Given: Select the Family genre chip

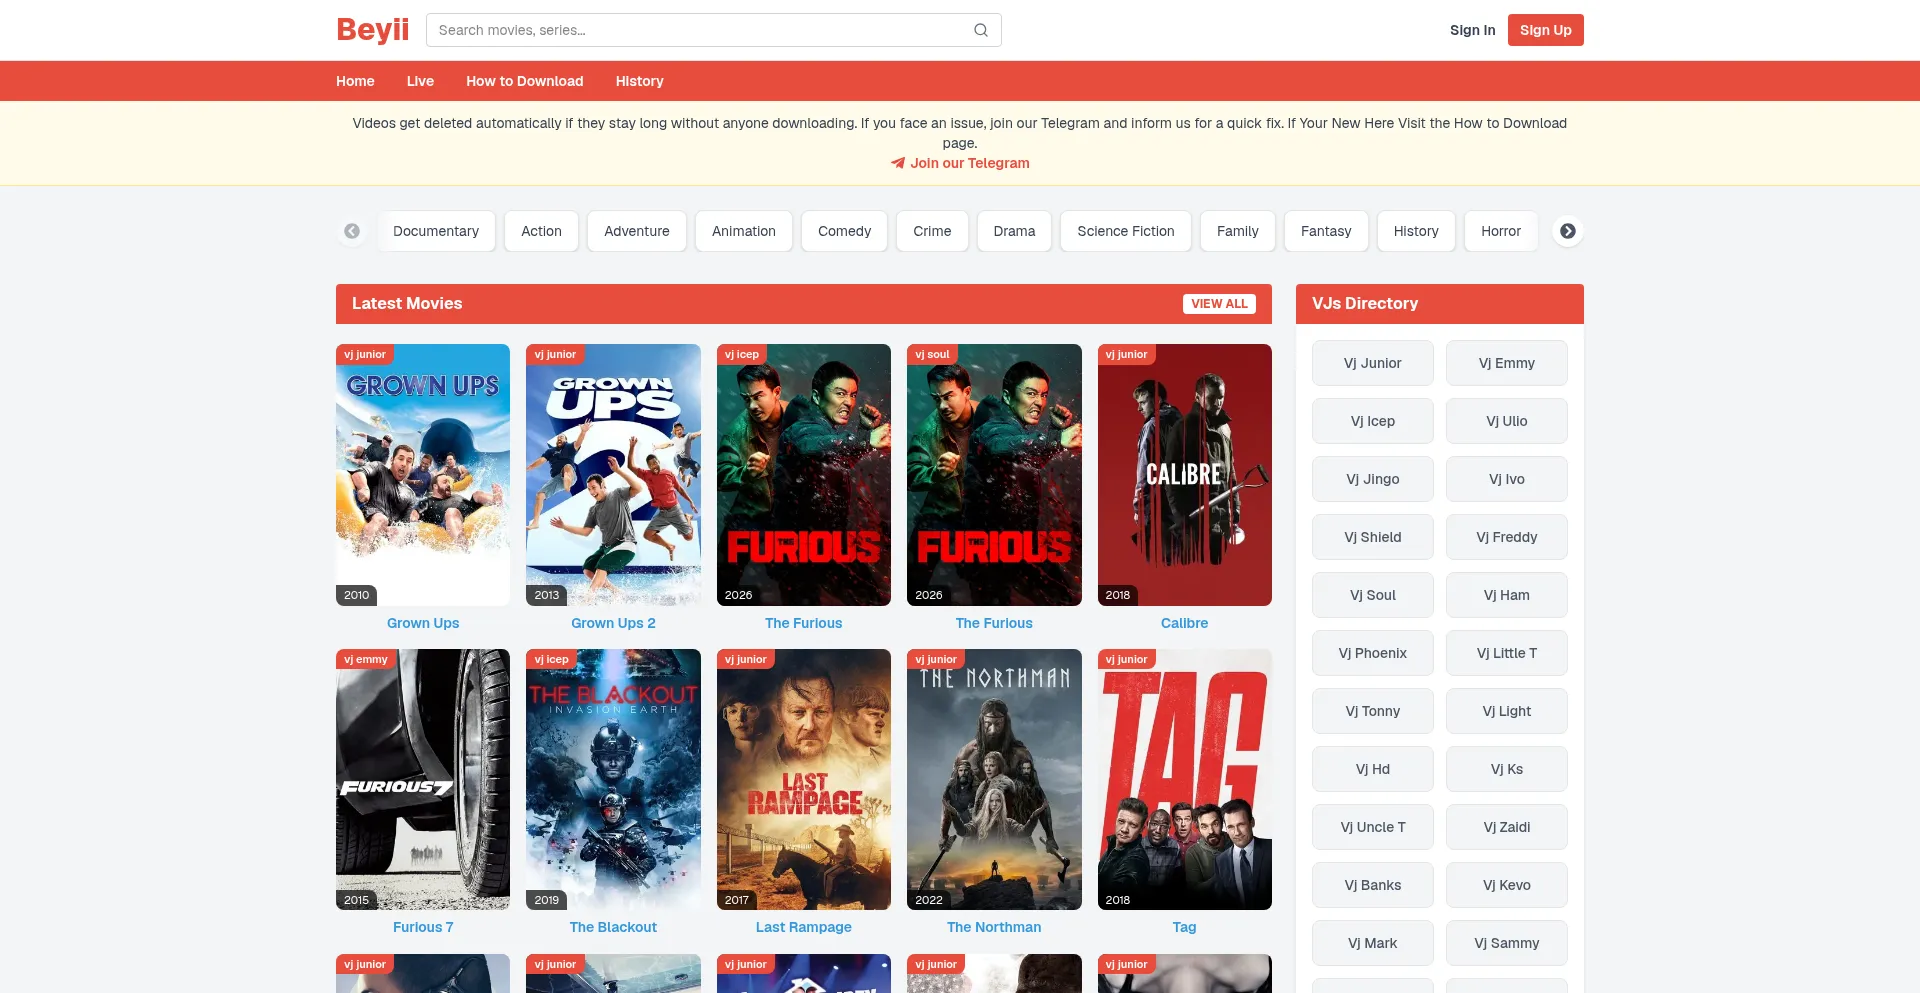Looking at the screenshot, I should tap(1238, 231).
